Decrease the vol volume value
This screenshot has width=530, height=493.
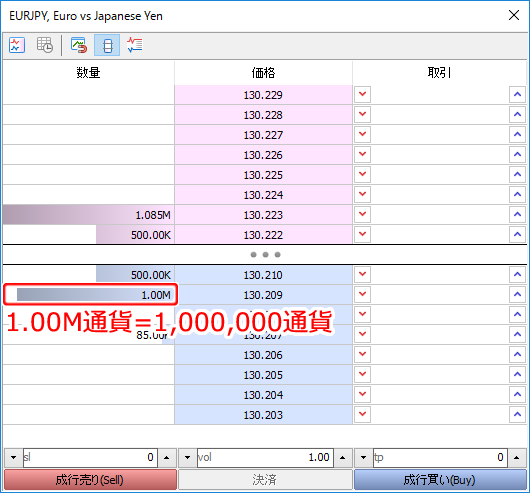pyautogui.click(x=188, y=458)
